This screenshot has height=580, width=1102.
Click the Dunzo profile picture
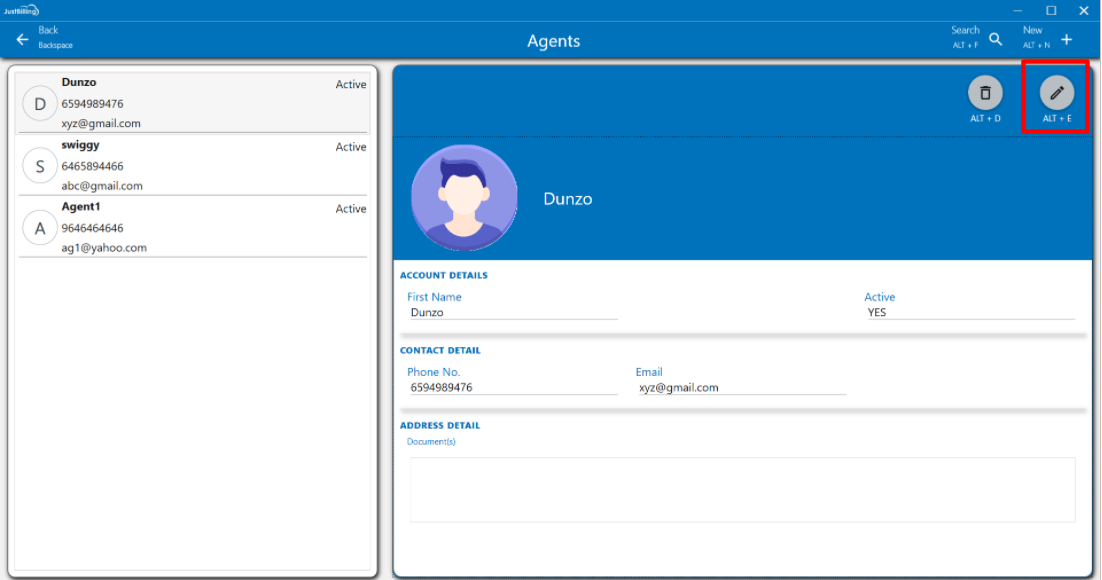[x=464, y=198]
